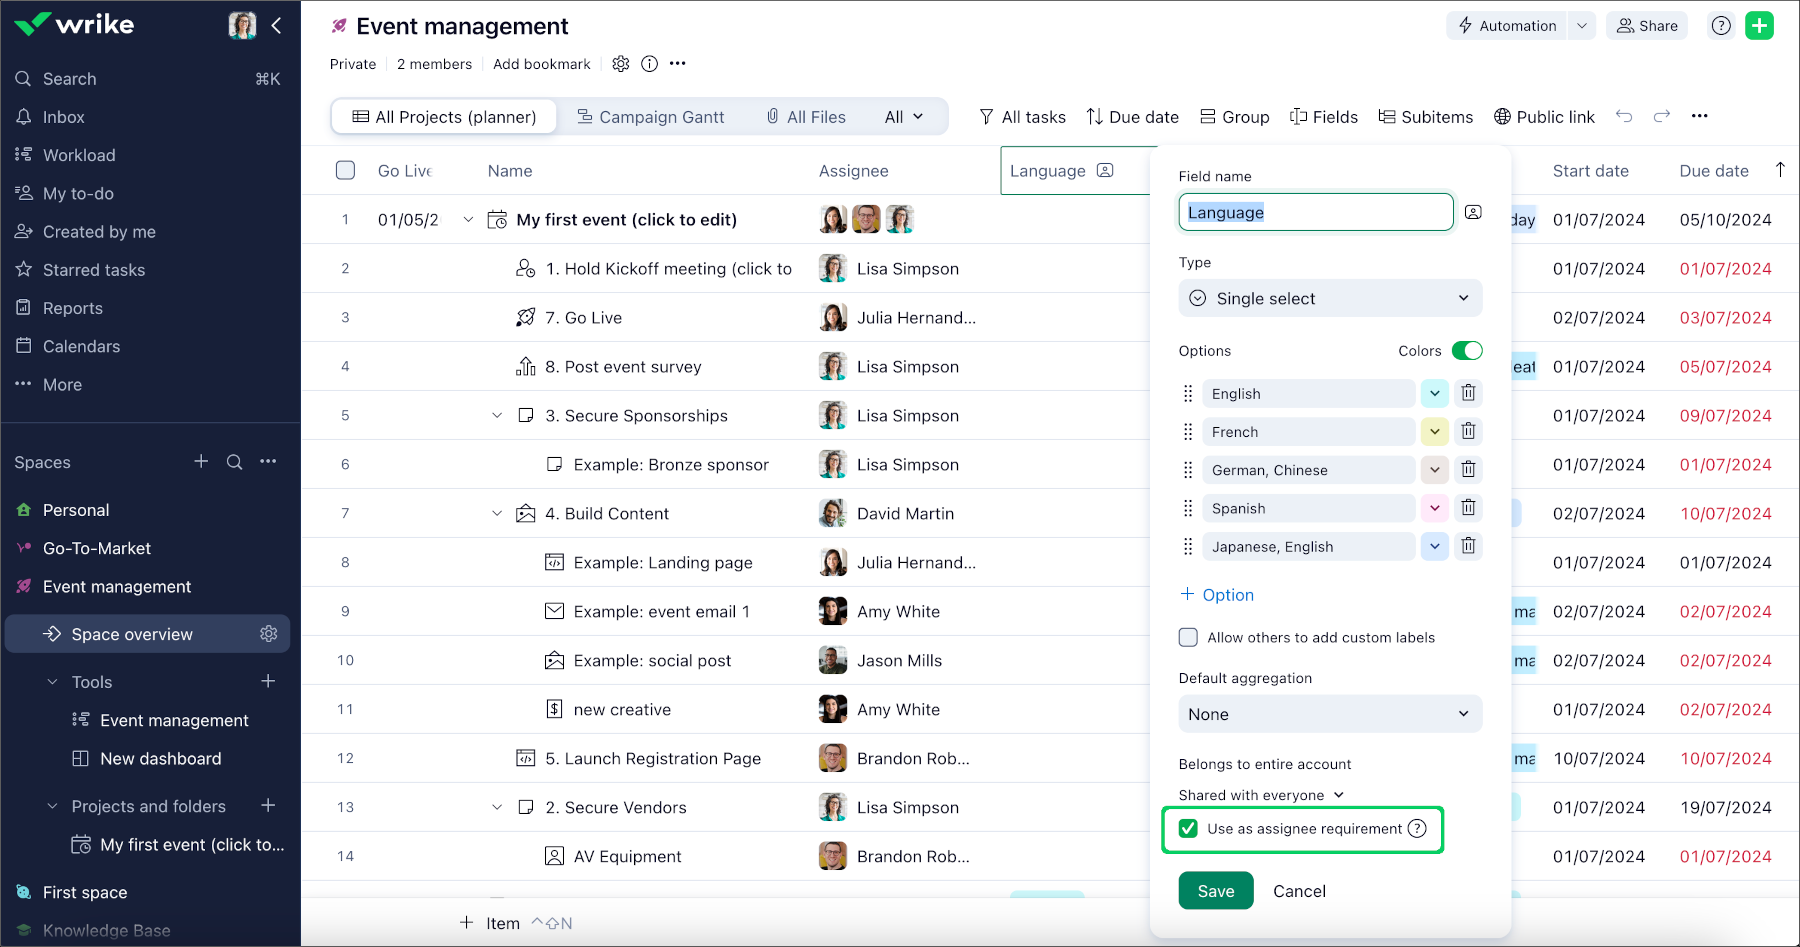Click '+ Option' to add a new option
The width and height of the screenshot is (1800, 947).
(x=1216, y=594)
